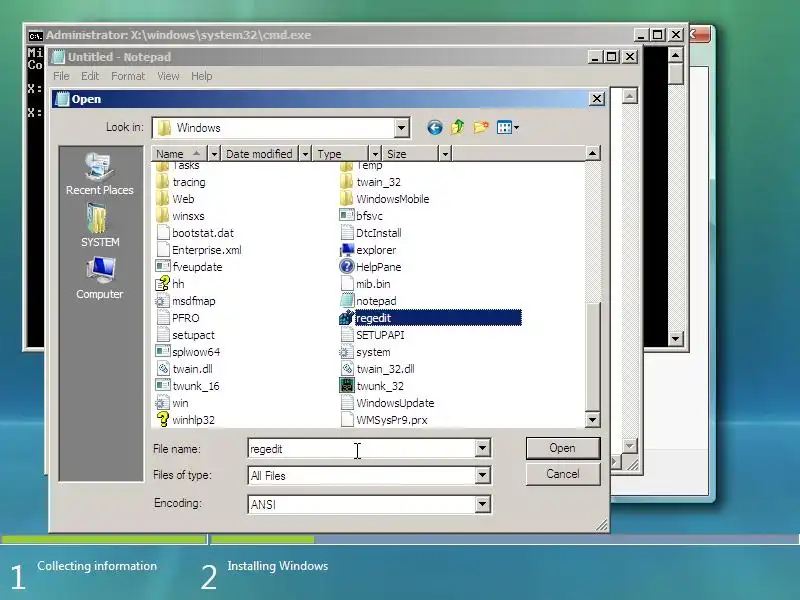Select the winsxs folder

click(180, 216)
